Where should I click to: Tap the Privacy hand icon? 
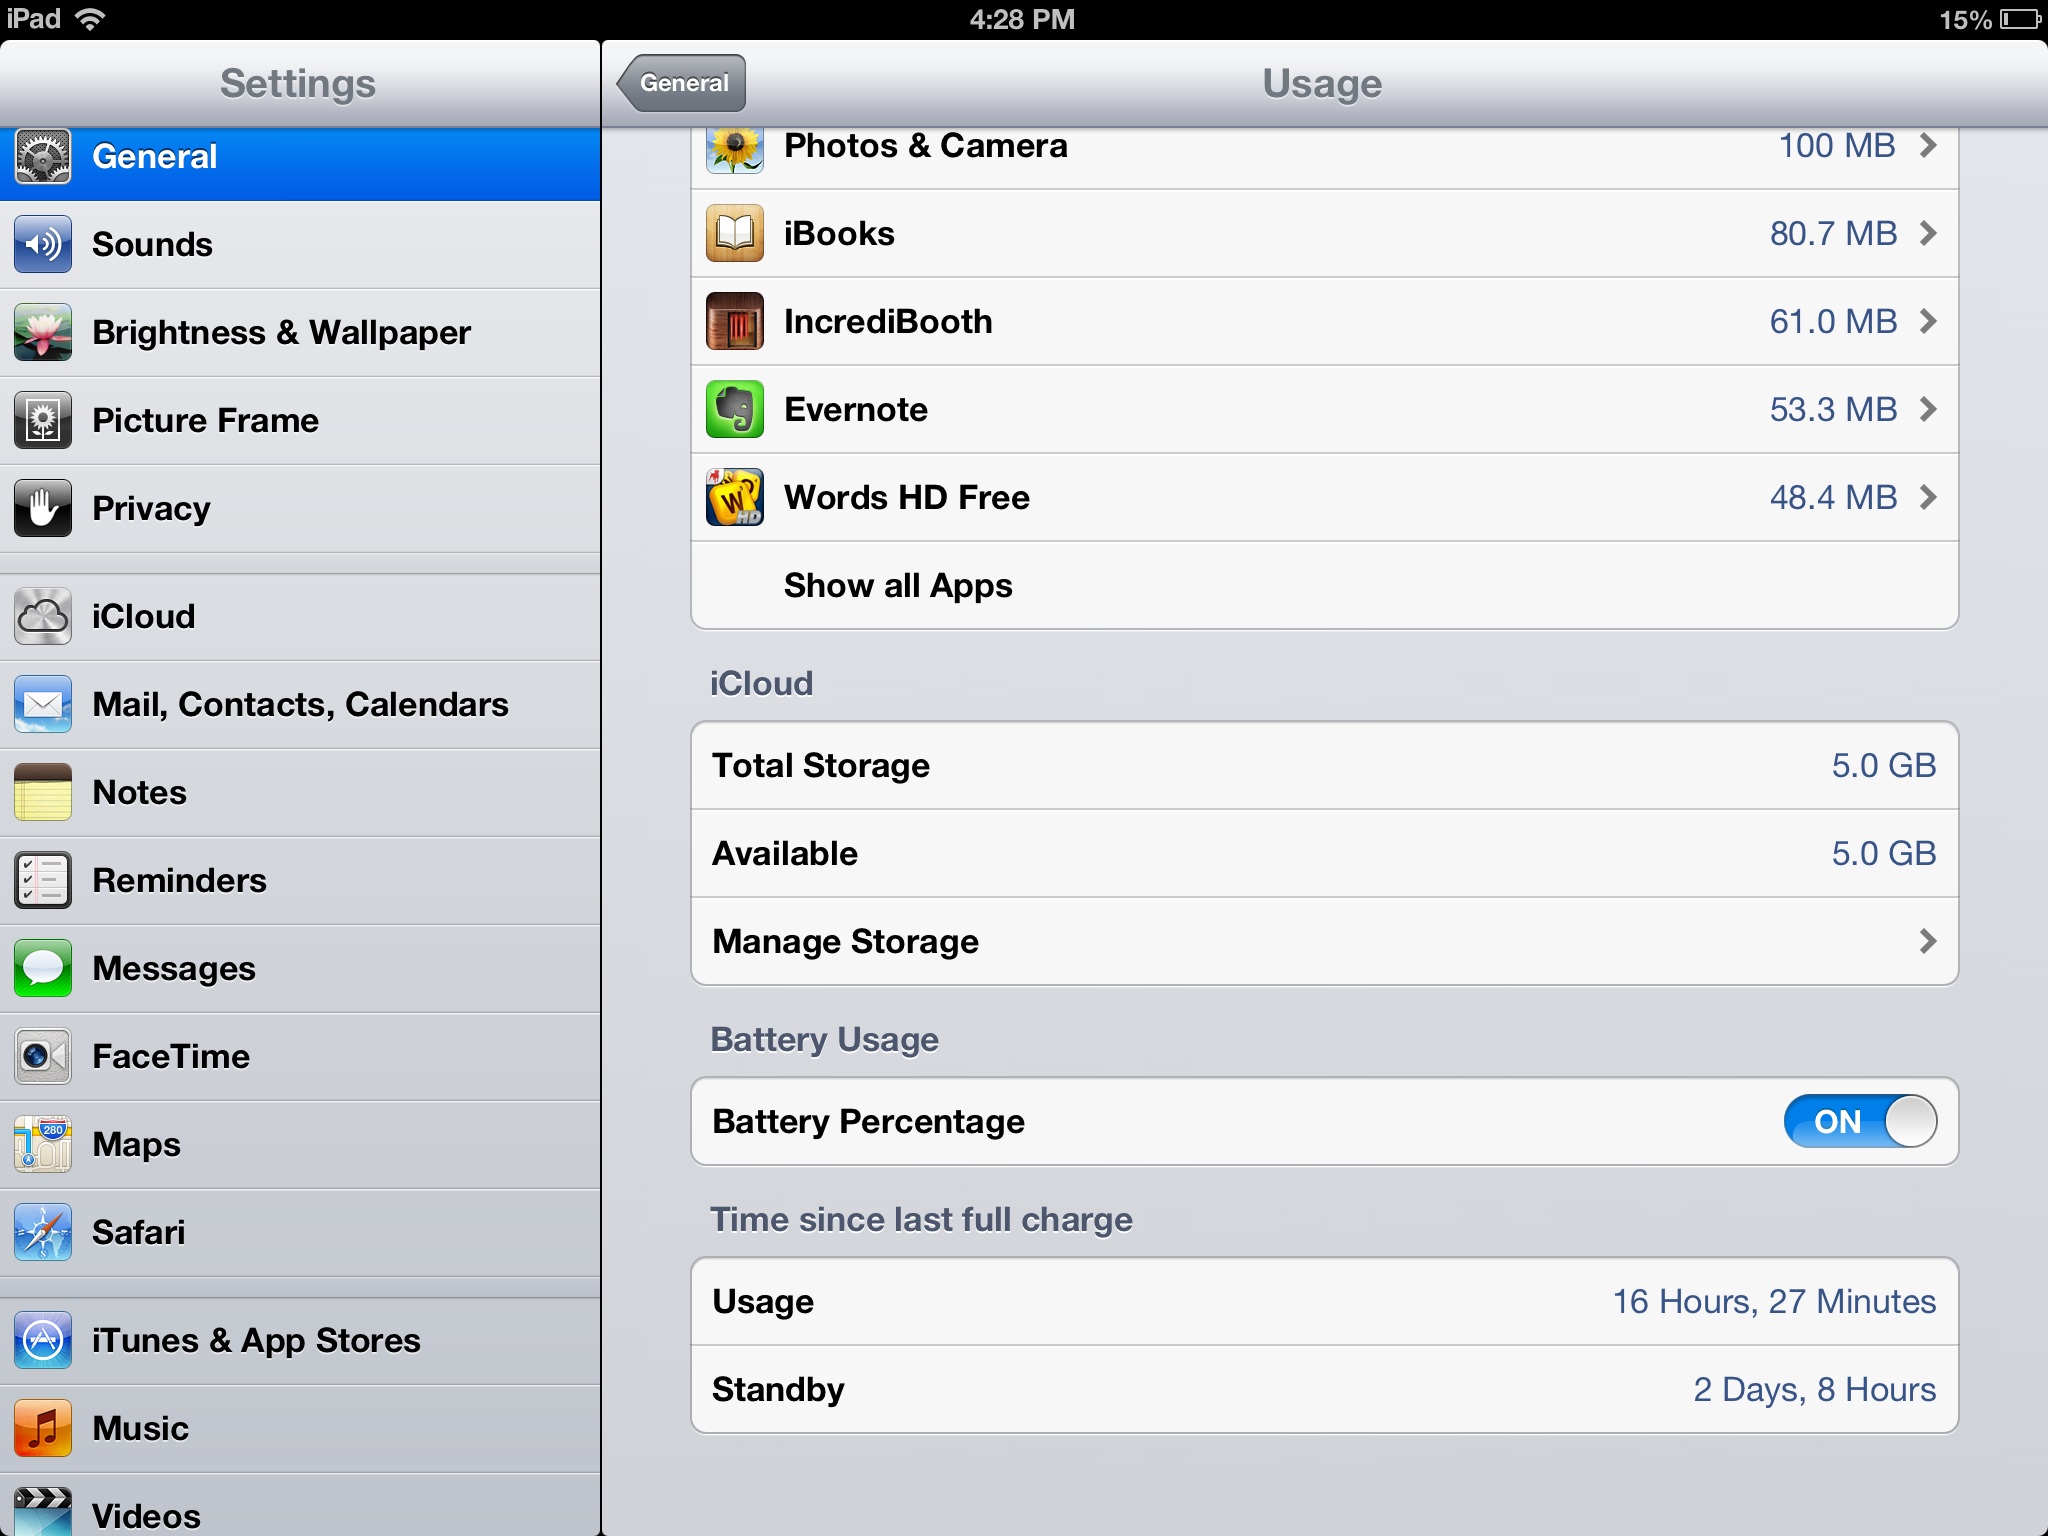[x=43, y=508]
